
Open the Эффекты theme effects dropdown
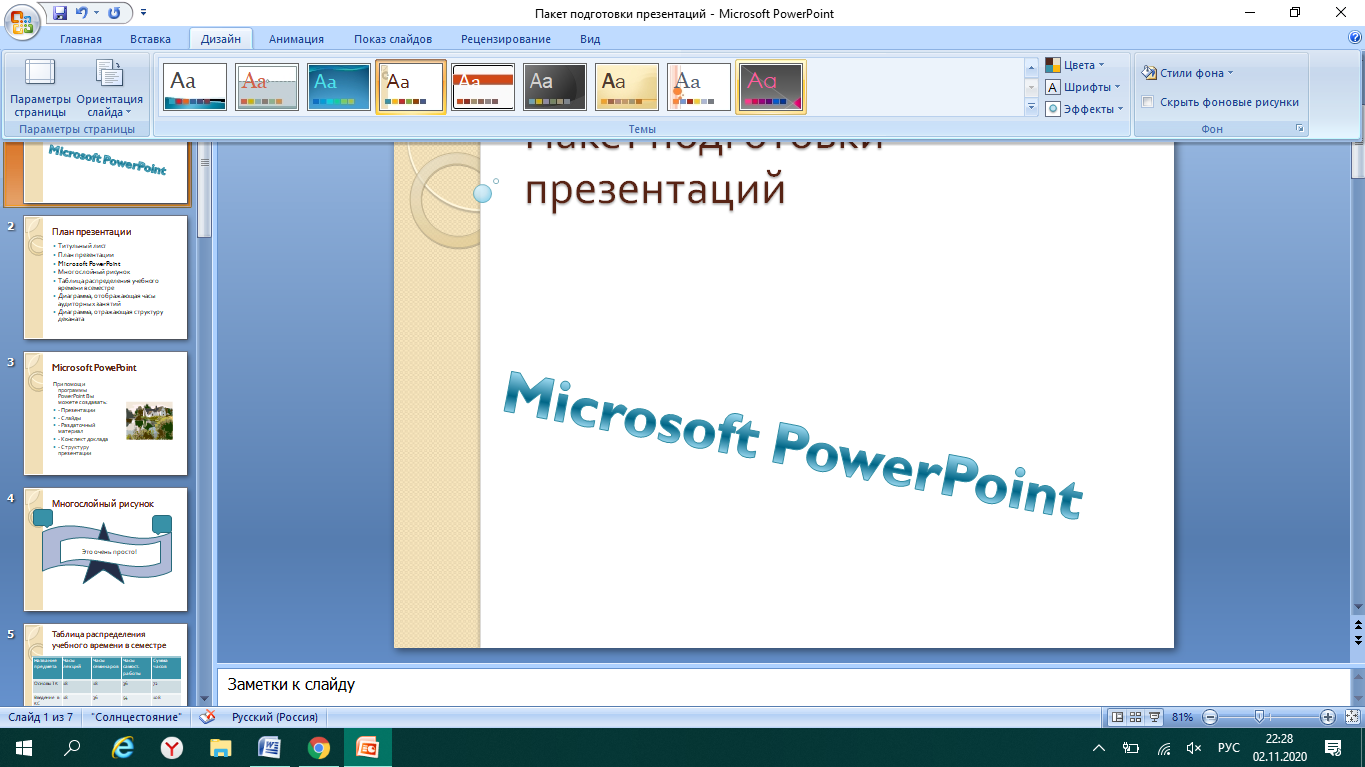tap(1085, 109)
